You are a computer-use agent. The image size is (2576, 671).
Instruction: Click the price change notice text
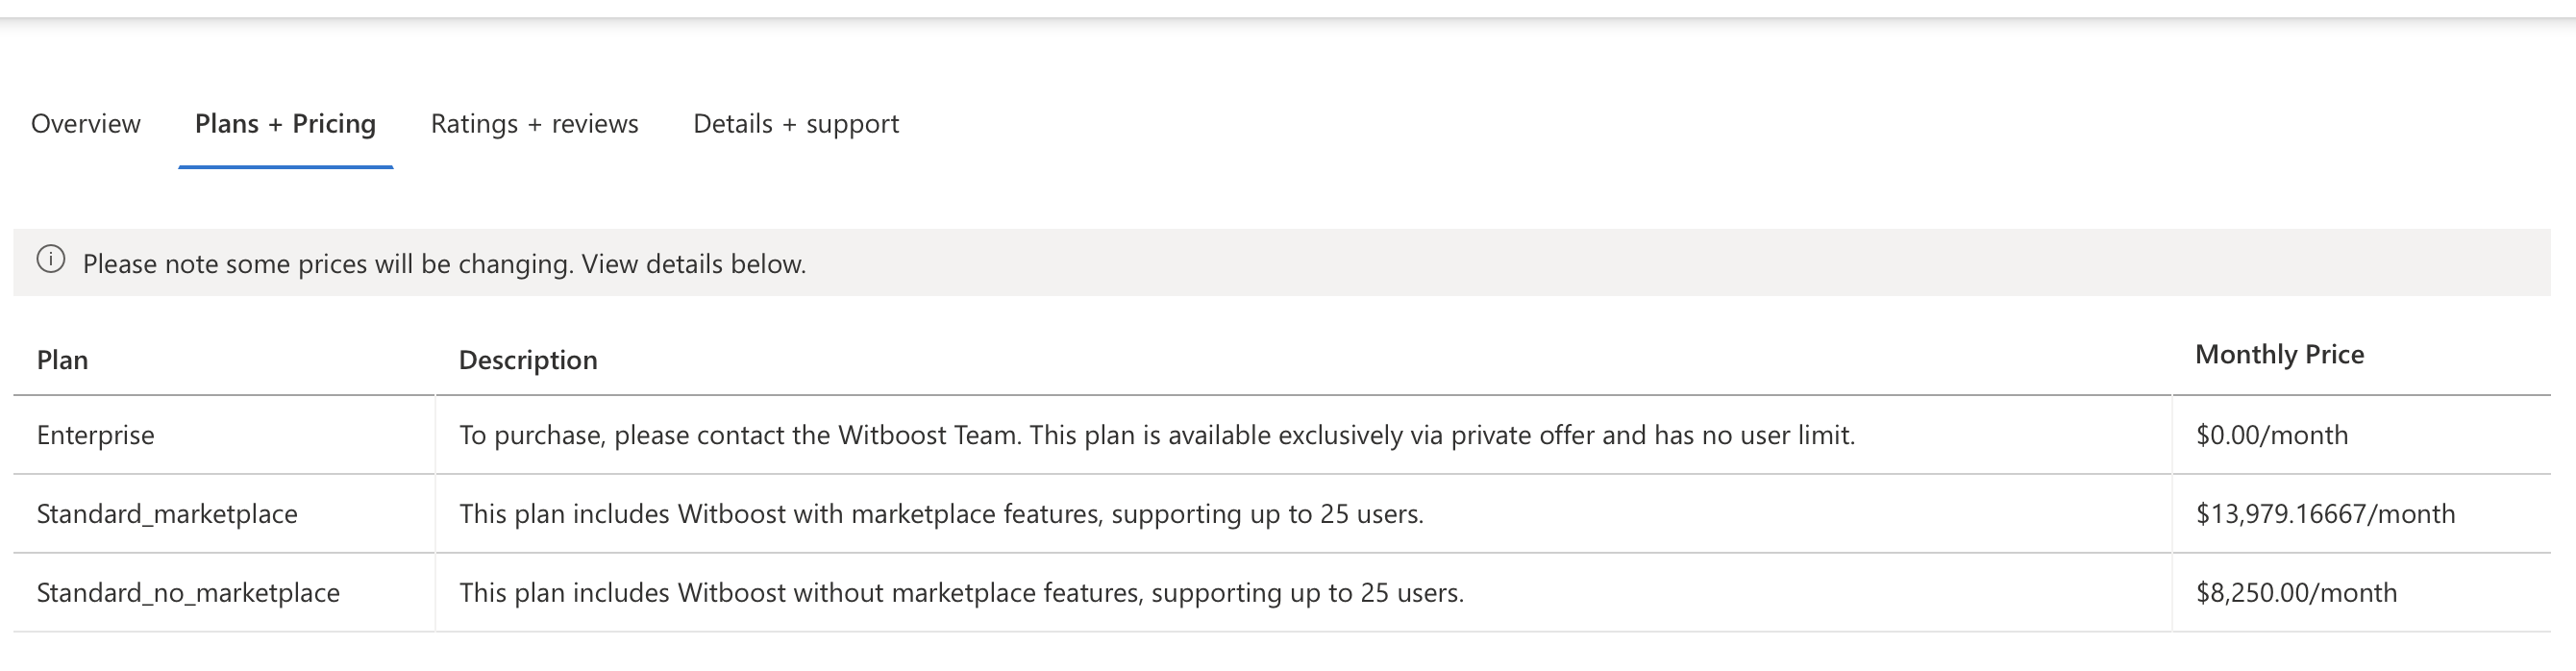coord(444,264)
